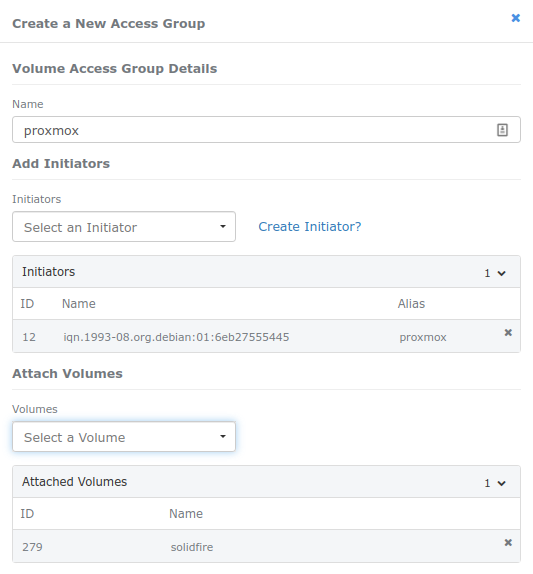533x574 pixels.
Task: Click the Alias column header
Action: (411, 304)
